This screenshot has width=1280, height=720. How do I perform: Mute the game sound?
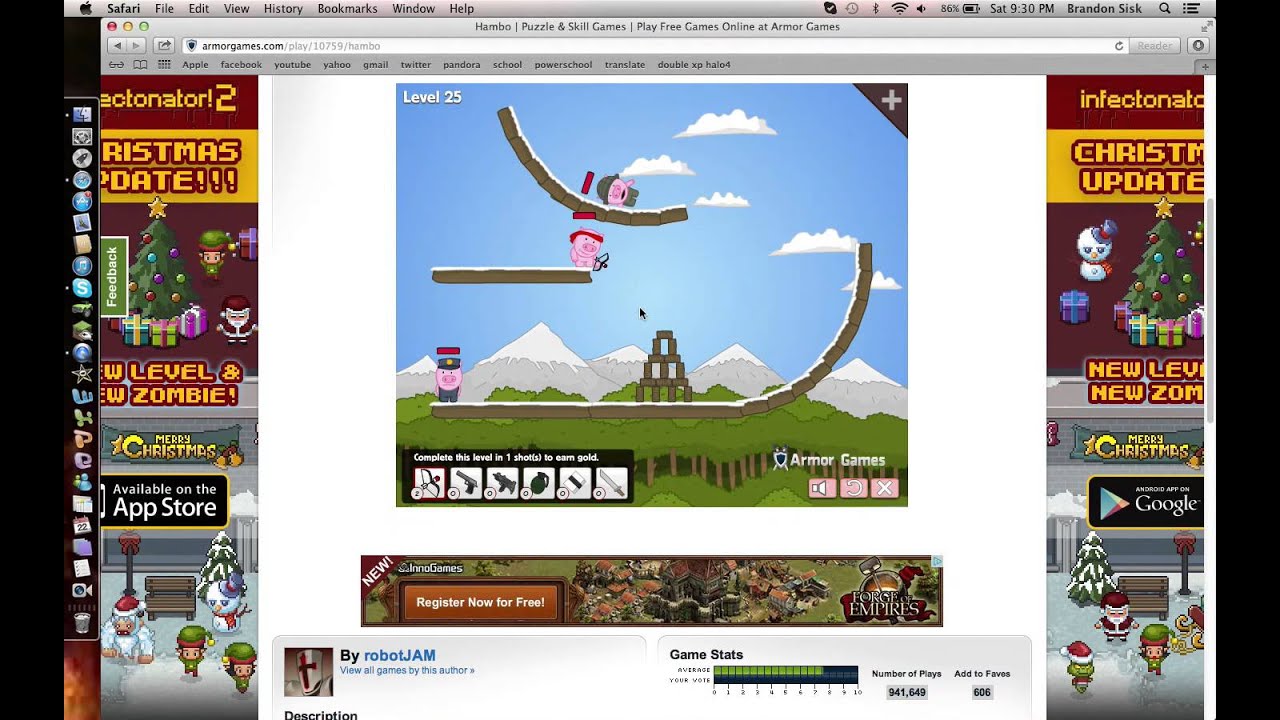[x=821, y=488]
